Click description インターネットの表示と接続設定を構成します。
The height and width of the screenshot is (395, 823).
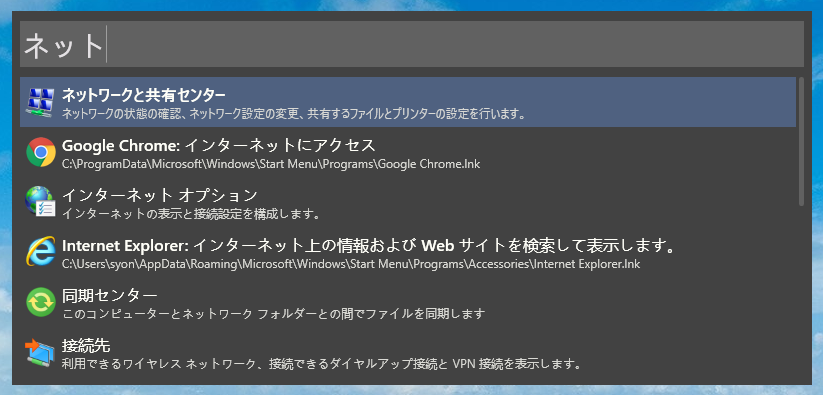(191, 214)
